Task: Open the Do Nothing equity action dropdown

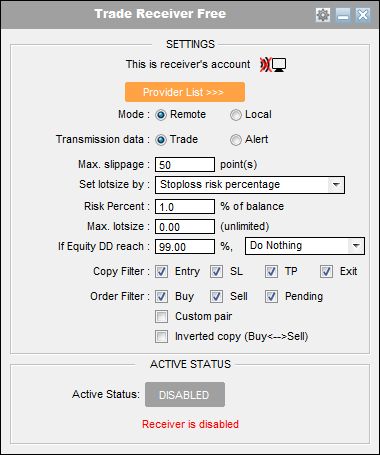Action: point(305,246)
